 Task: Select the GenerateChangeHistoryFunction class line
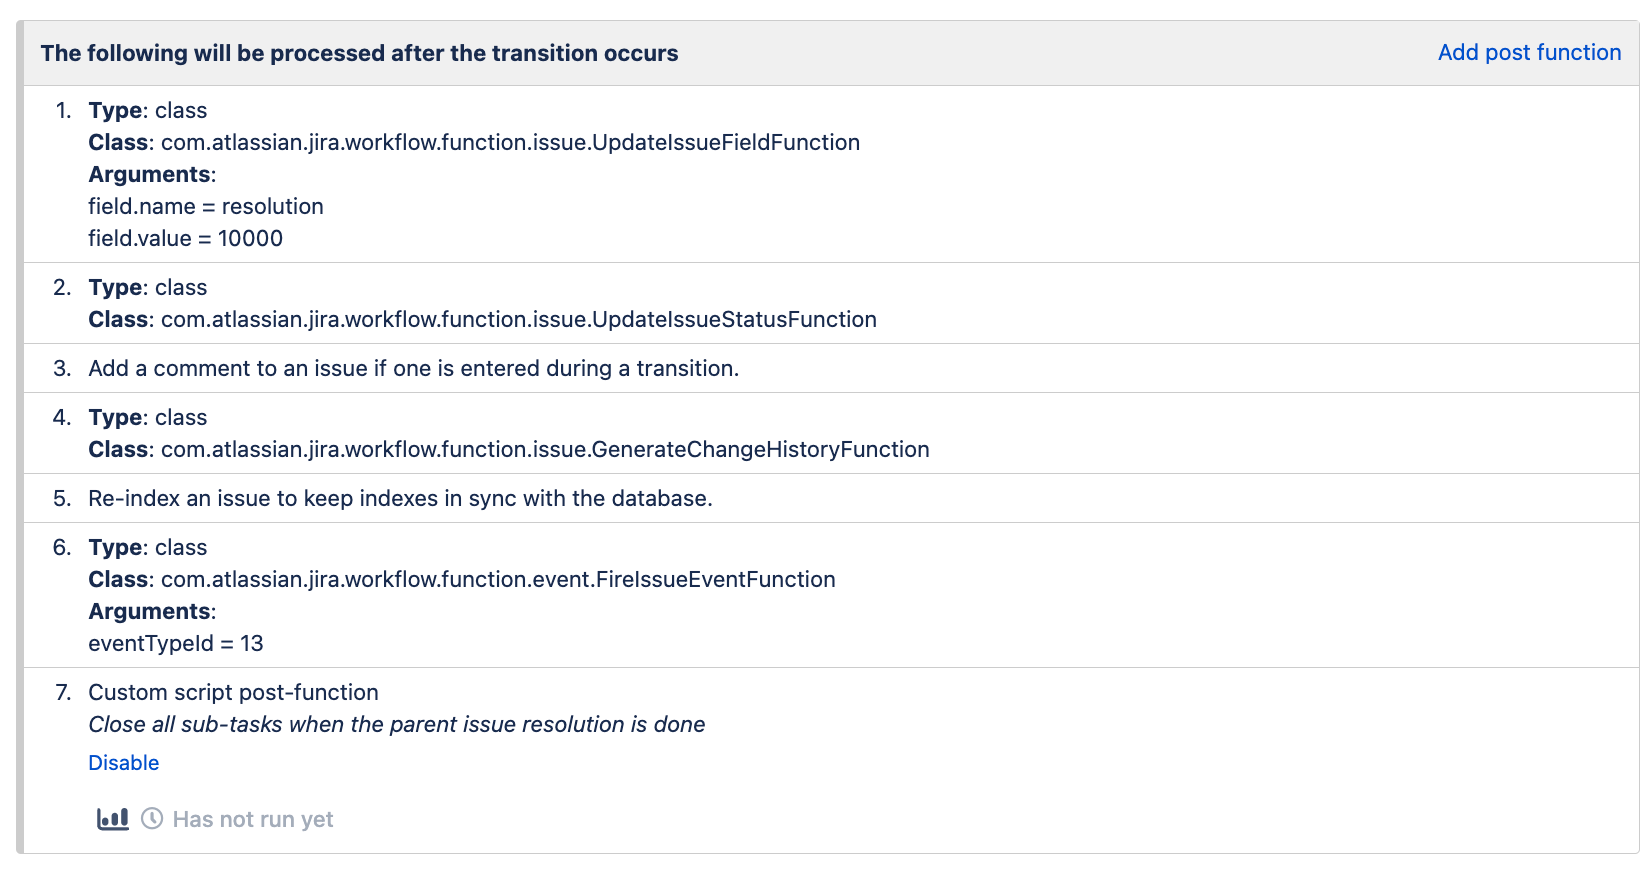click(x=545, y=450)
